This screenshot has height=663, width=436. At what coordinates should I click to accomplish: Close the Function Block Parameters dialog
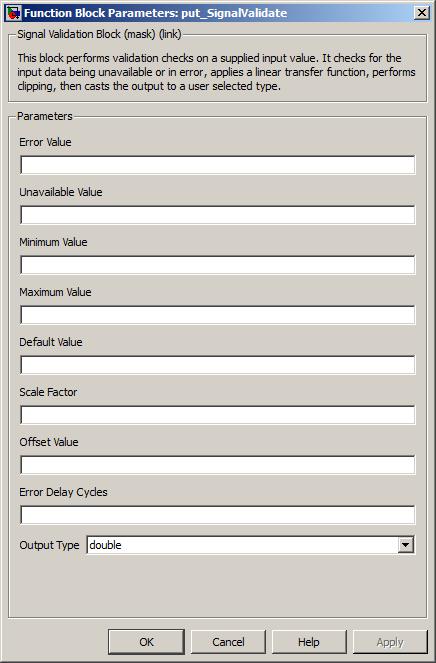point(421,13)
